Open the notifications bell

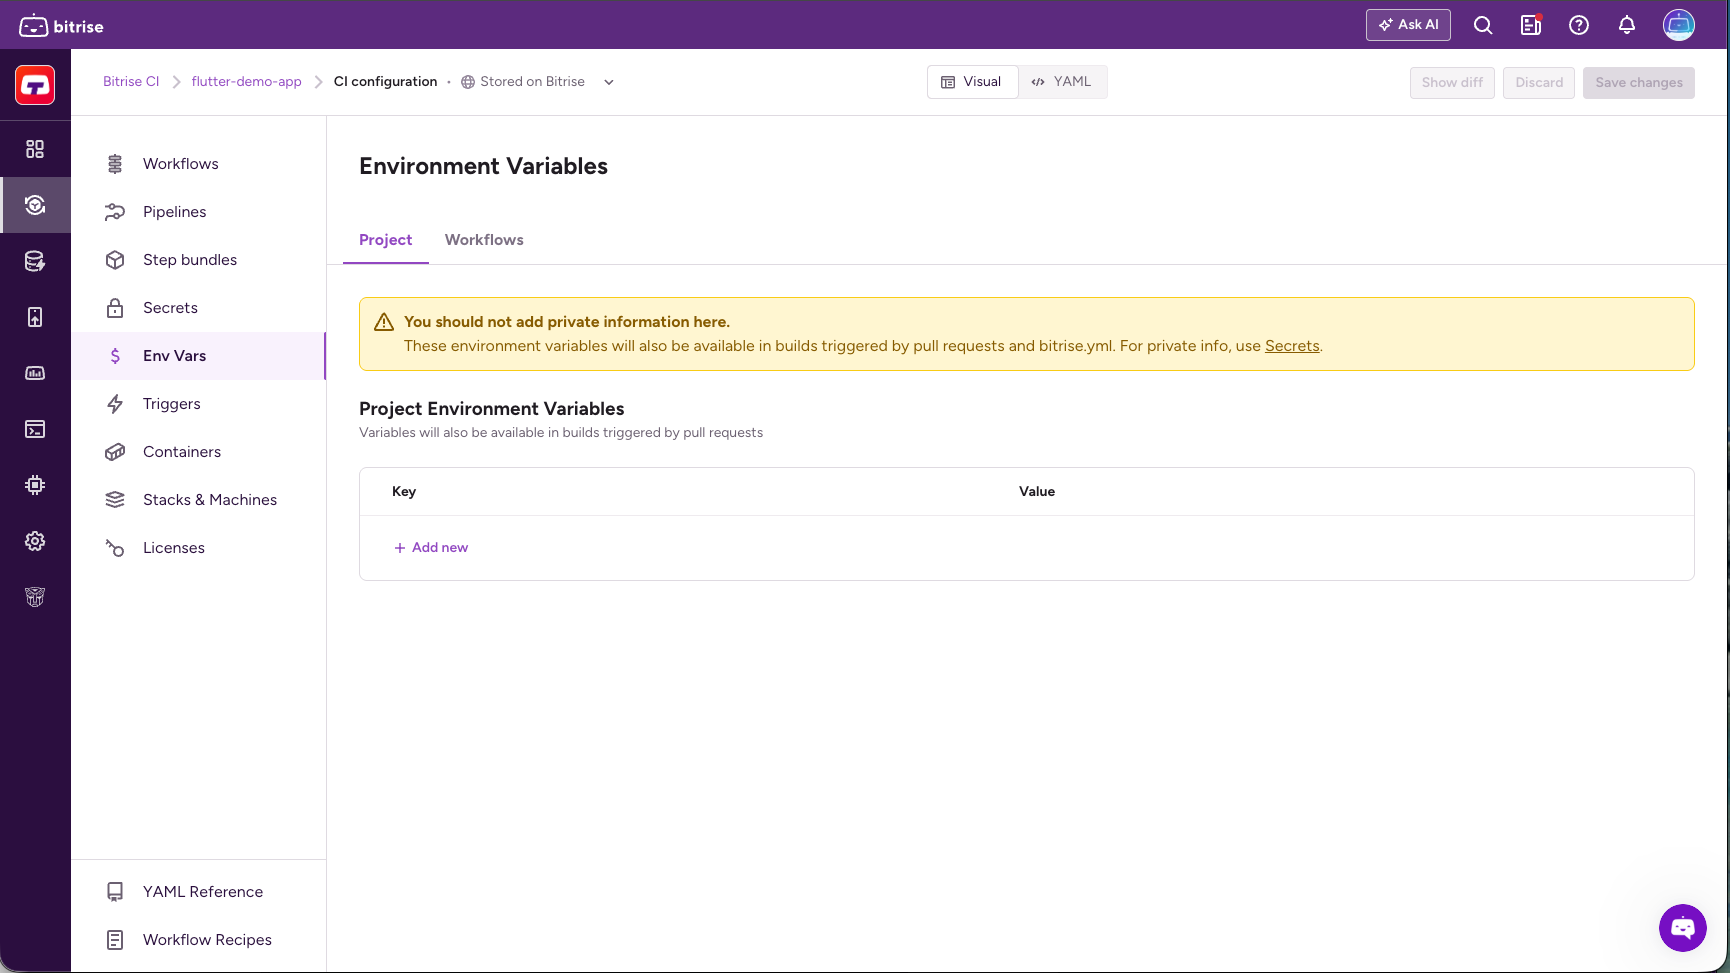(x=1627, y=26)
